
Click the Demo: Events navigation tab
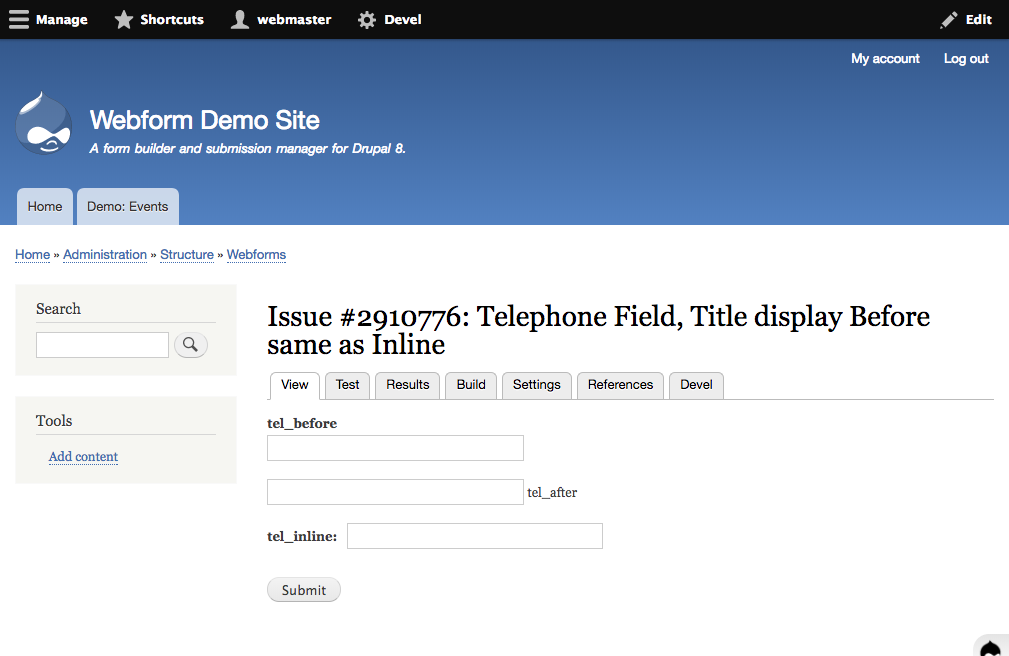click(x=128, y=207)
